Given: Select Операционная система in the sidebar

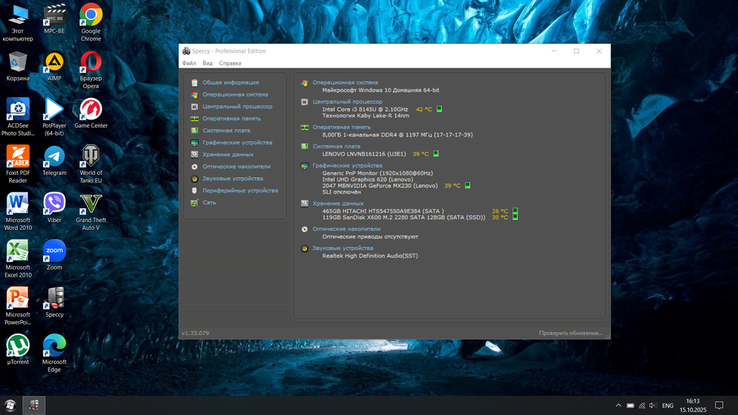Looking at the screenshot, I should click(235, 95).
